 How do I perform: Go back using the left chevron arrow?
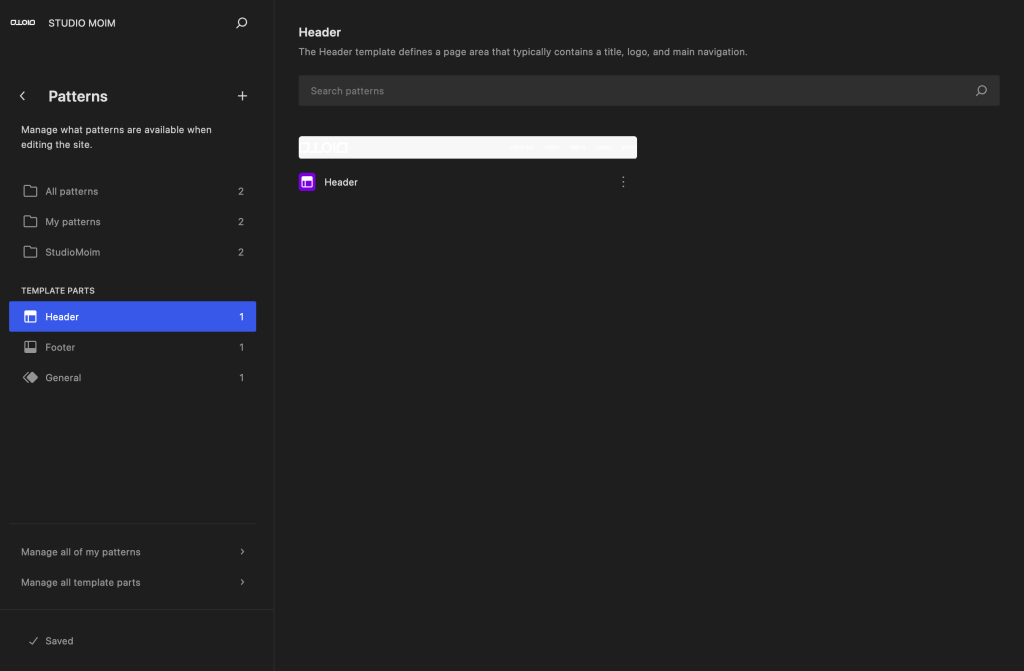click(x=23, y=96)
